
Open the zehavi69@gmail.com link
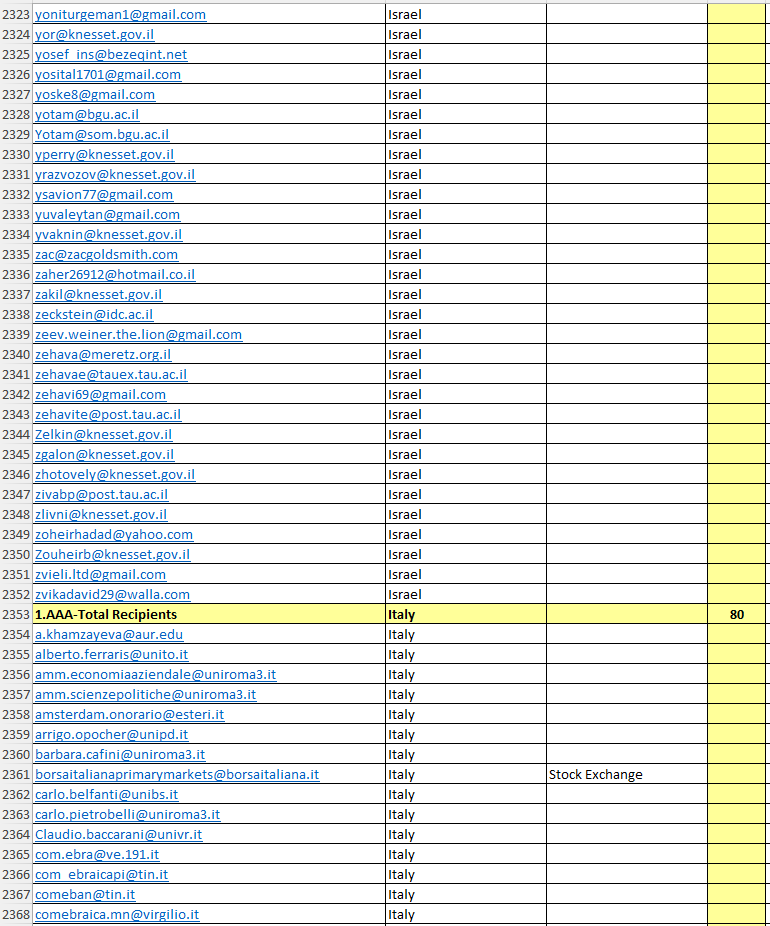point(100,395)
